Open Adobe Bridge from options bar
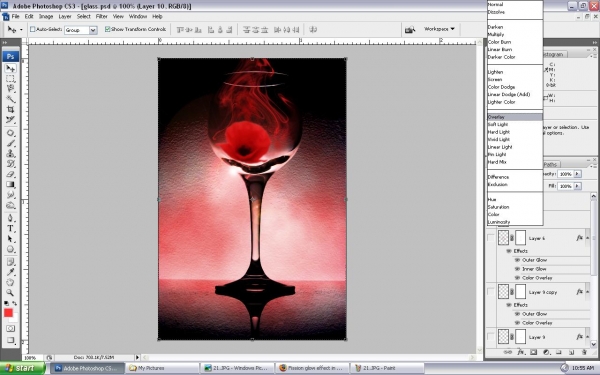 (x=410, y=29)
